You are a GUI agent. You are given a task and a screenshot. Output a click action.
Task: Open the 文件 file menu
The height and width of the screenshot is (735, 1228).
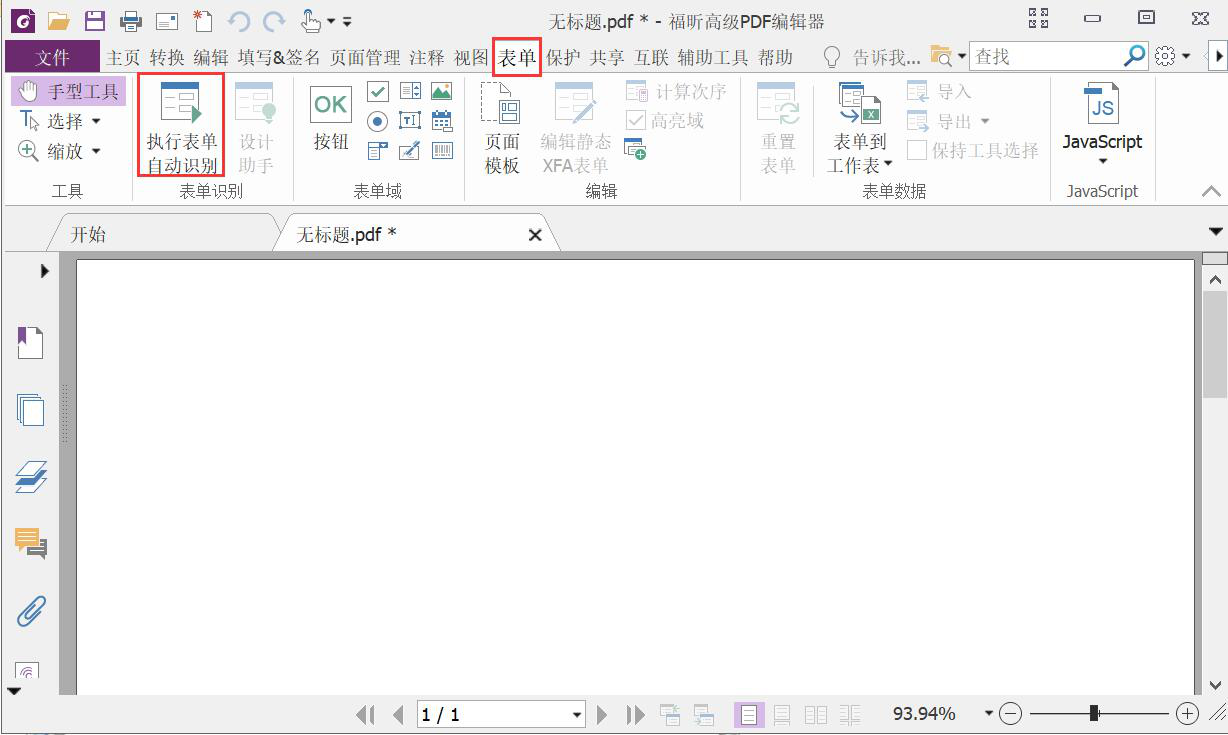(52, 58)
